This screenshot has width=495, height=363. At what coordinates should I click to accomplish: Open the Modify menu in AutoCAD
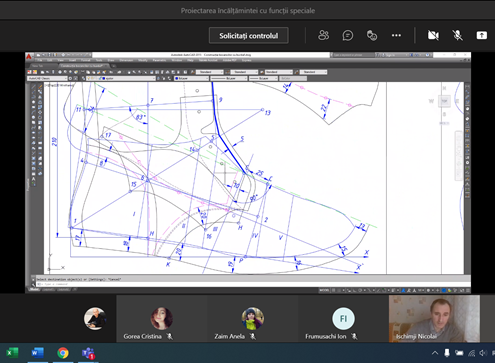(143, 60)
